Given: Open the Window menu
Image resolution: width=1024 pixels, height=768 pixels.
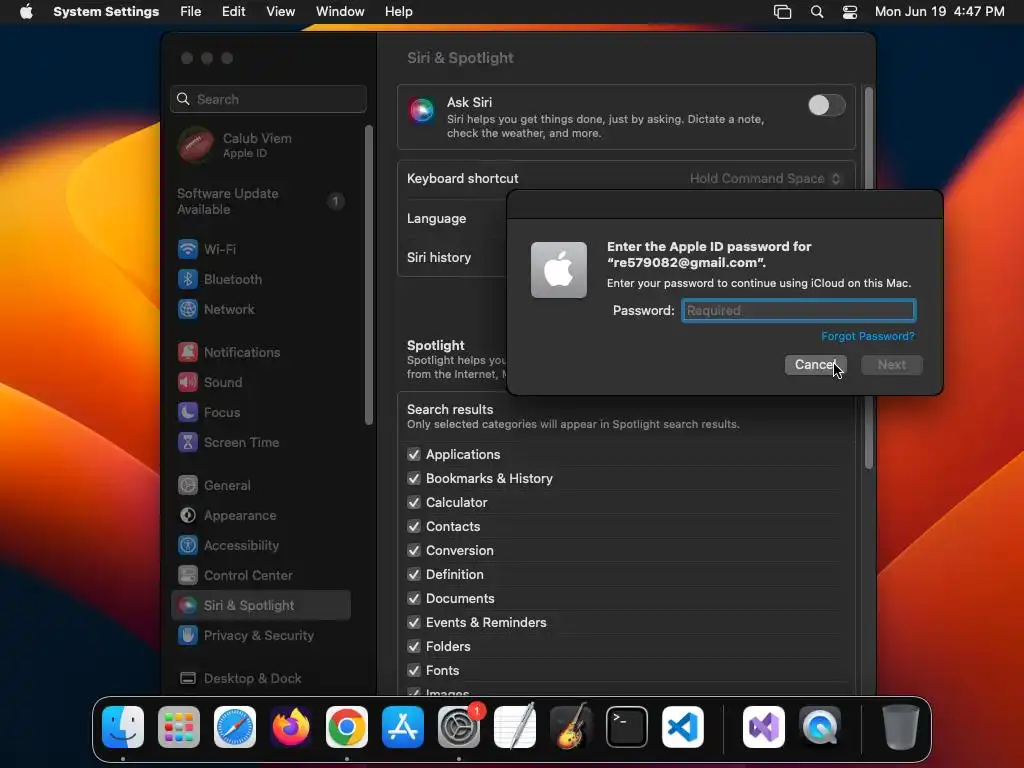Looking at the screenshot, I should coord(340,12).
